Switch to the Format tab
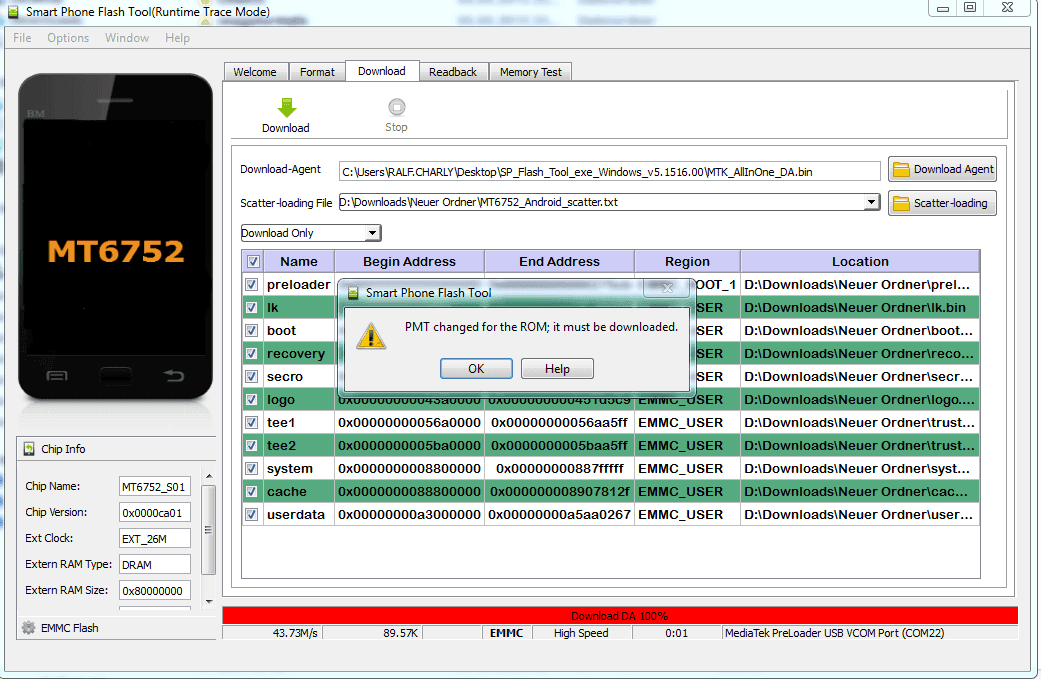The width and height of the screenshot is (1041, 679). coord(317,72)
